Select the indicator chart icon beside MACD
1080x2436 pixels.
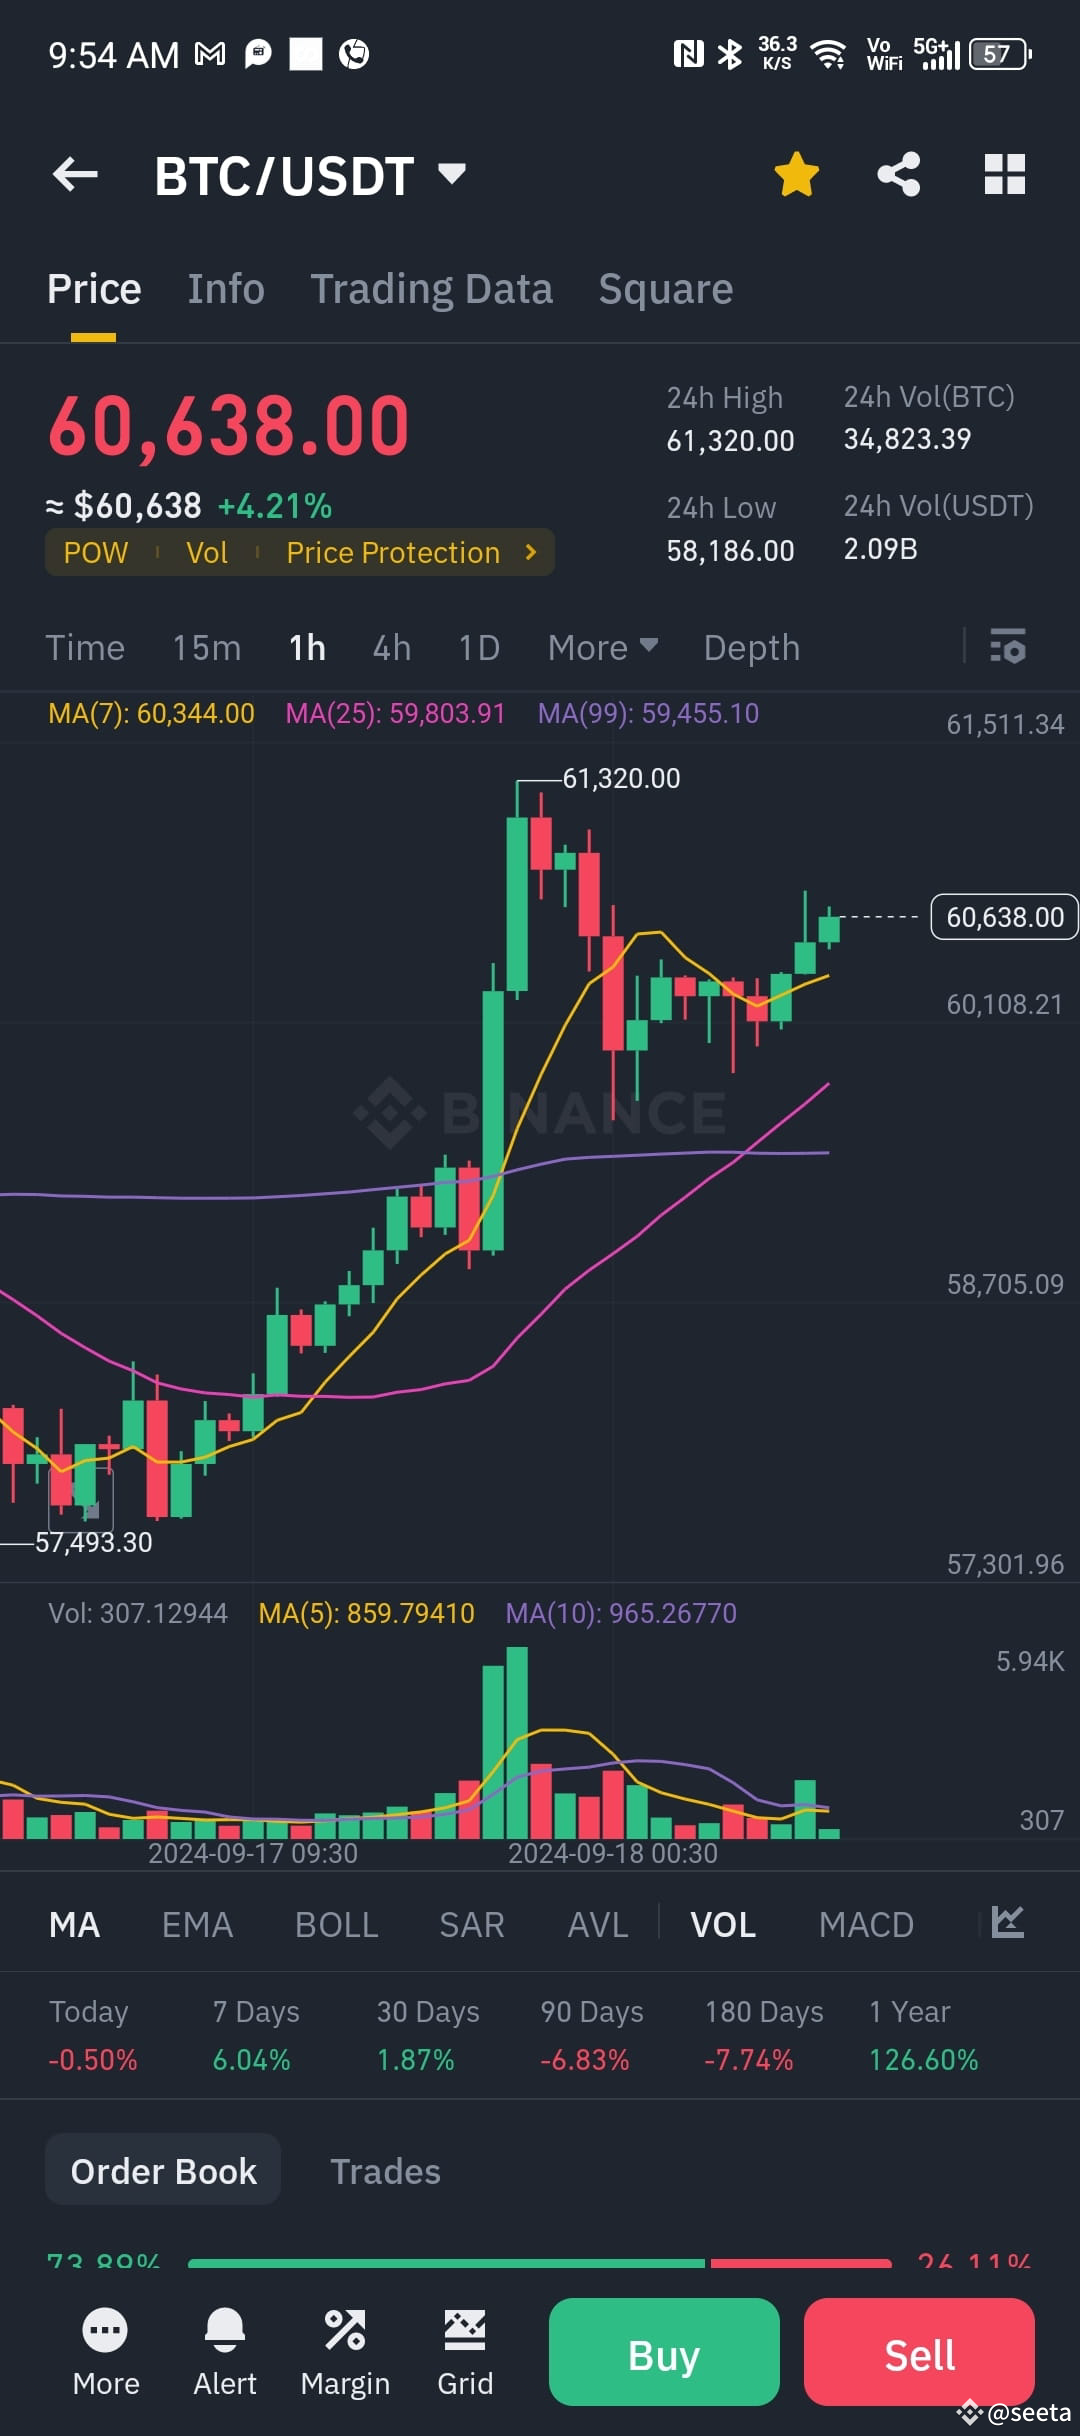click(1010, 1923)
